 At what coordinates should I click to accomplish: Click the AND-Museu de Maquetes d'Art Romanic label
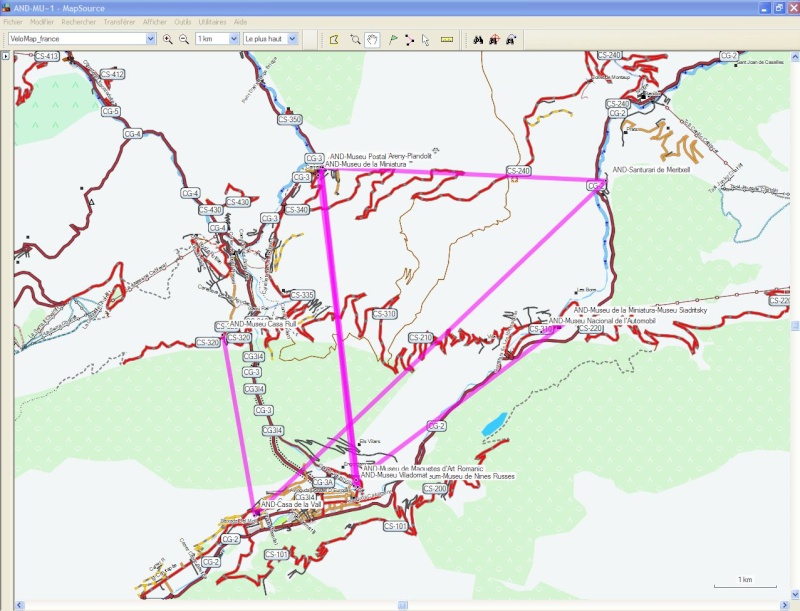click(x=423, y=468)
